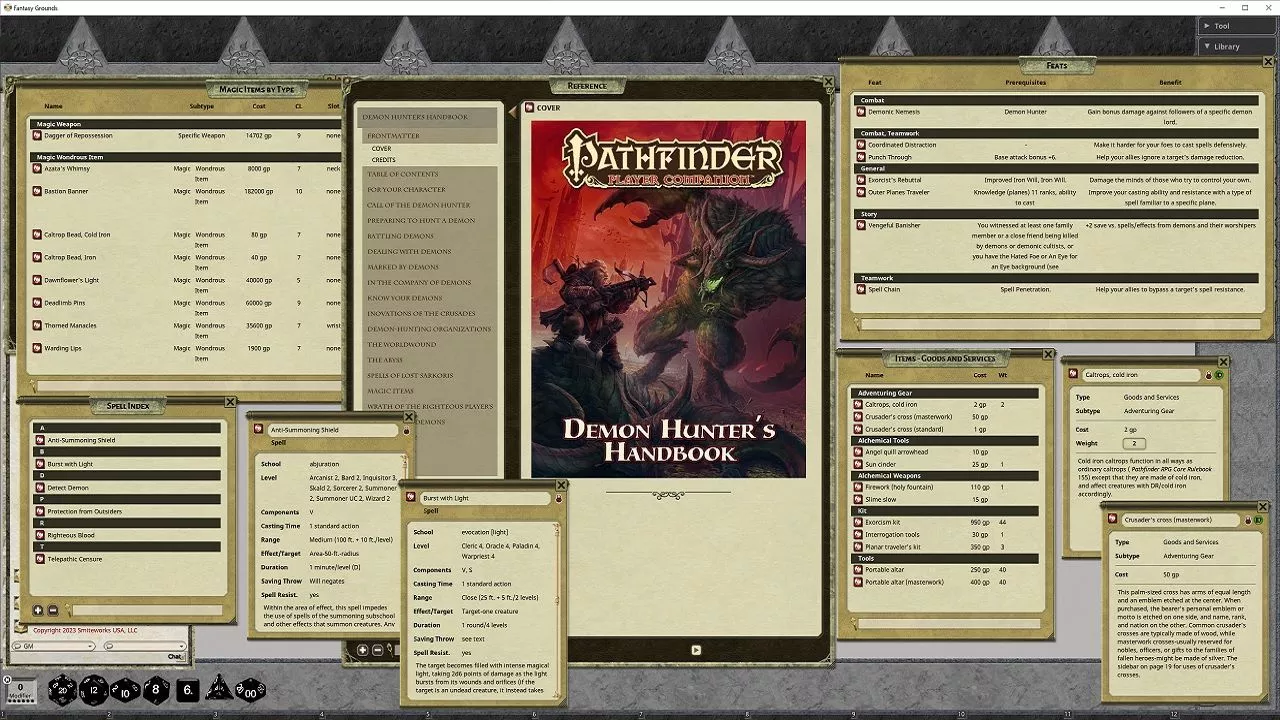Select Protection from Outsiders in Spell Index
The height and width of the screenshot is (720, 1280).
(x=85, y=511)
